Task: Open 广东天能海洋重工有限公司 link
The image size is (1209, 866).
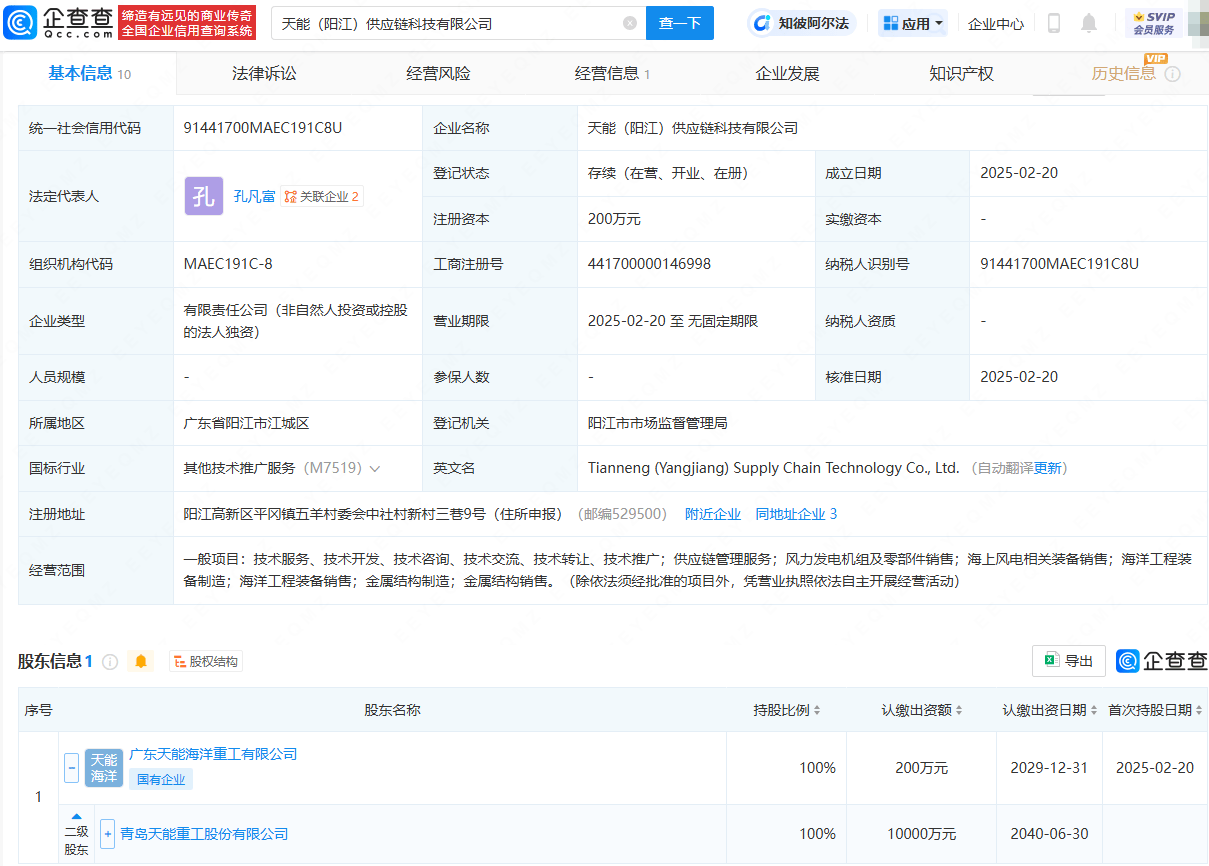Action: pos(213,754)
